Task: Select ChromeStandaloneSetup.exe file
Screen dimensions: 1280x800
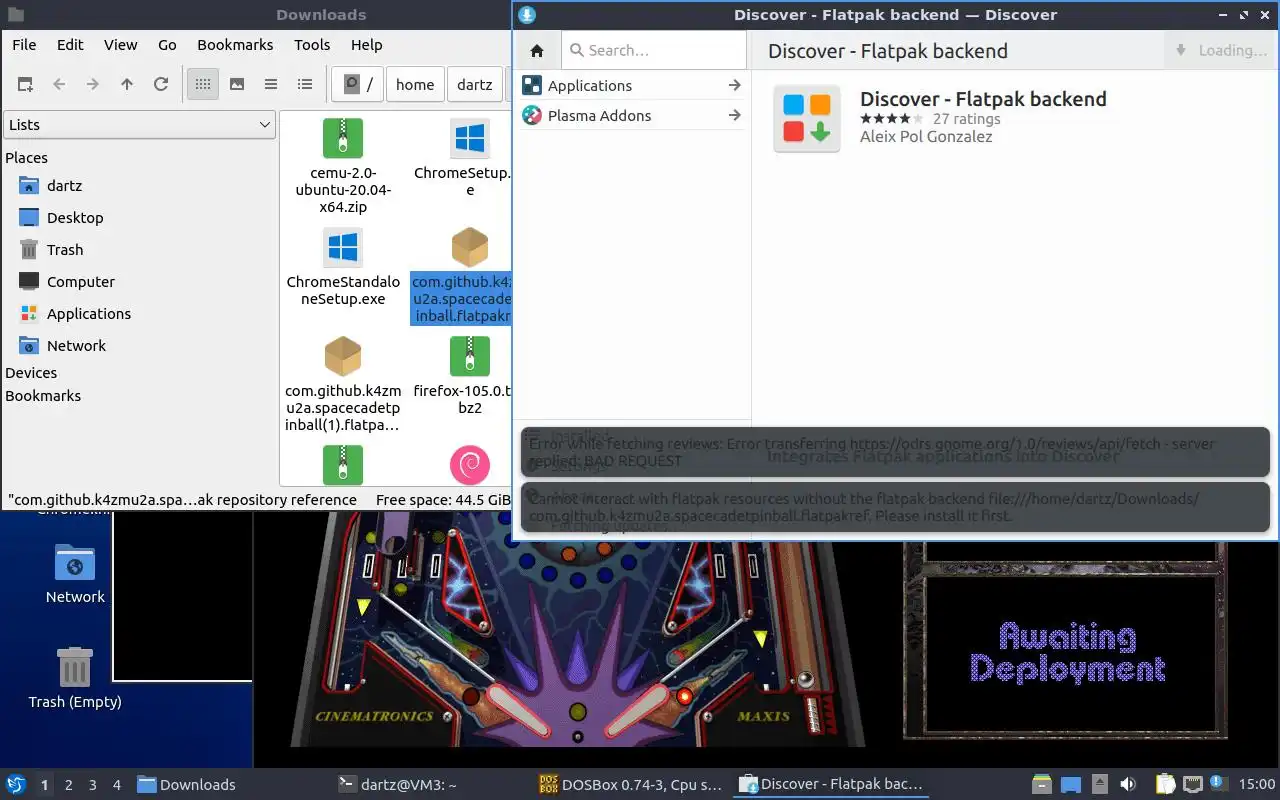Action: 343,266
